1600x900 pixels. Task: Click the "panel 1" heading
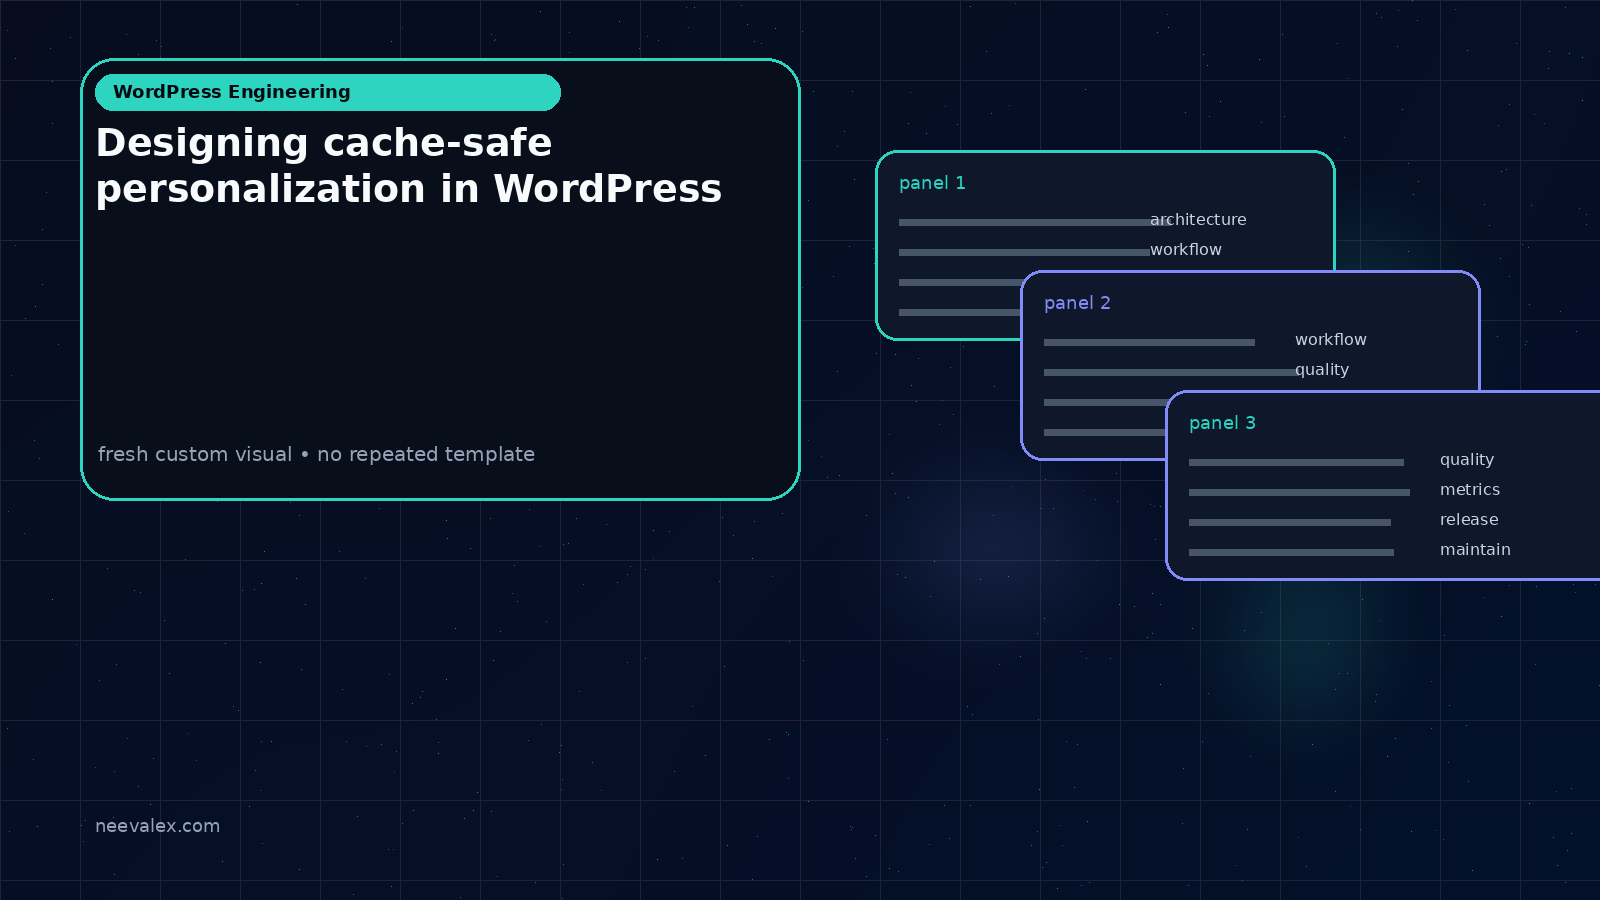click(x=932, y=183)
